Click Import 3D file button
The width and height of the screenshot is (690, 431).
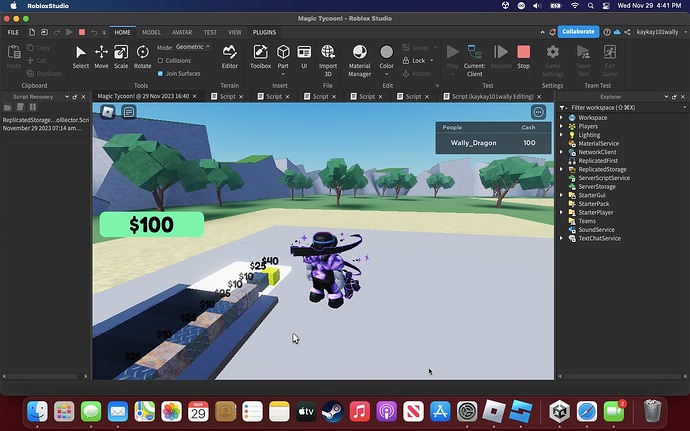pos(328,61)
